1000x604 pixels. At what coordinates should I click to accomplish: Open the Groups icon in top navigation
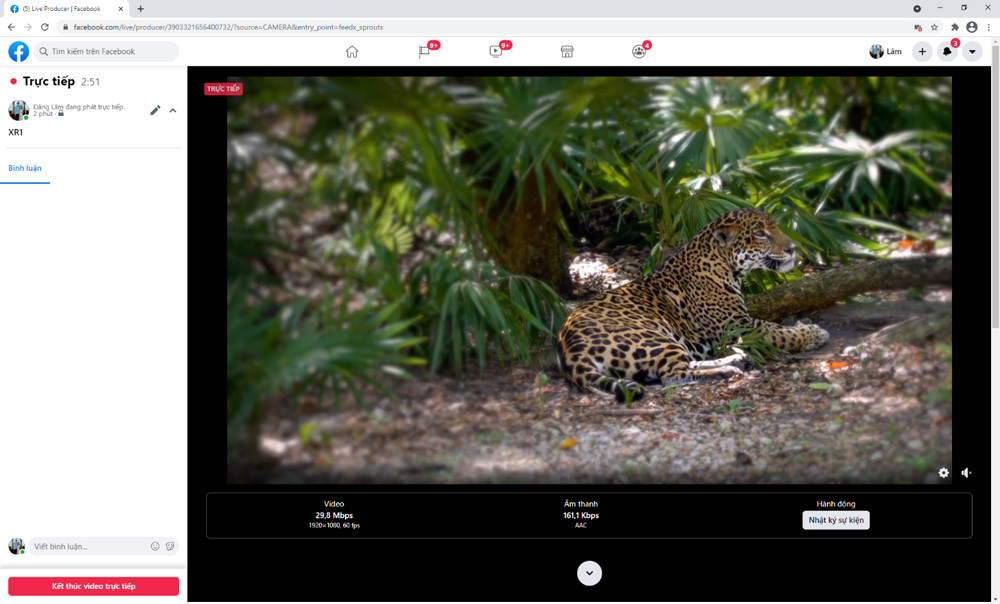tap(639, 52)
